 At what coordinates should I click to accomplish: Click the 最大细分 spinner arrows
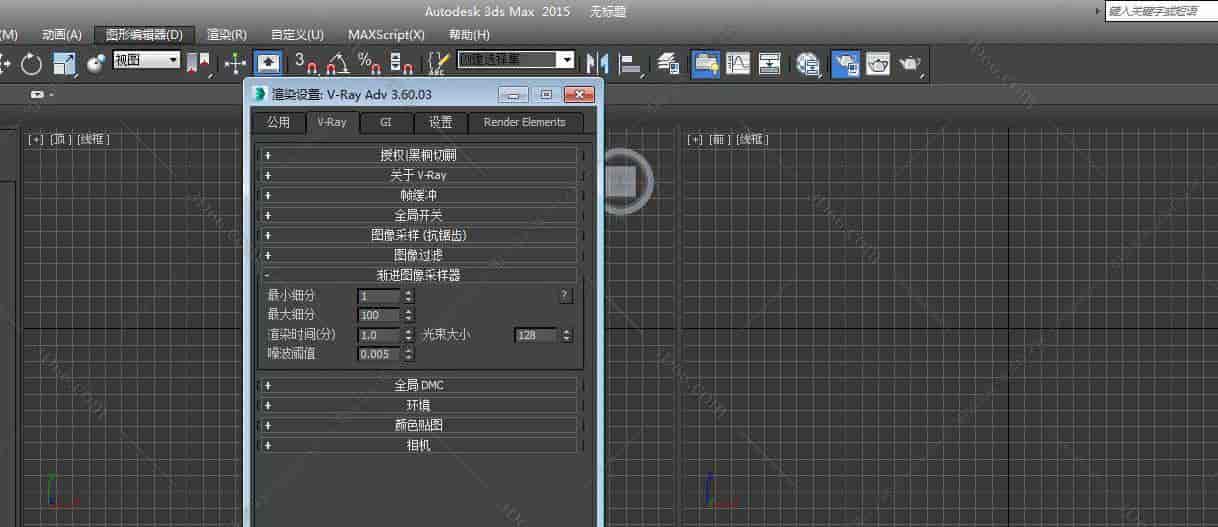(408, 316)
